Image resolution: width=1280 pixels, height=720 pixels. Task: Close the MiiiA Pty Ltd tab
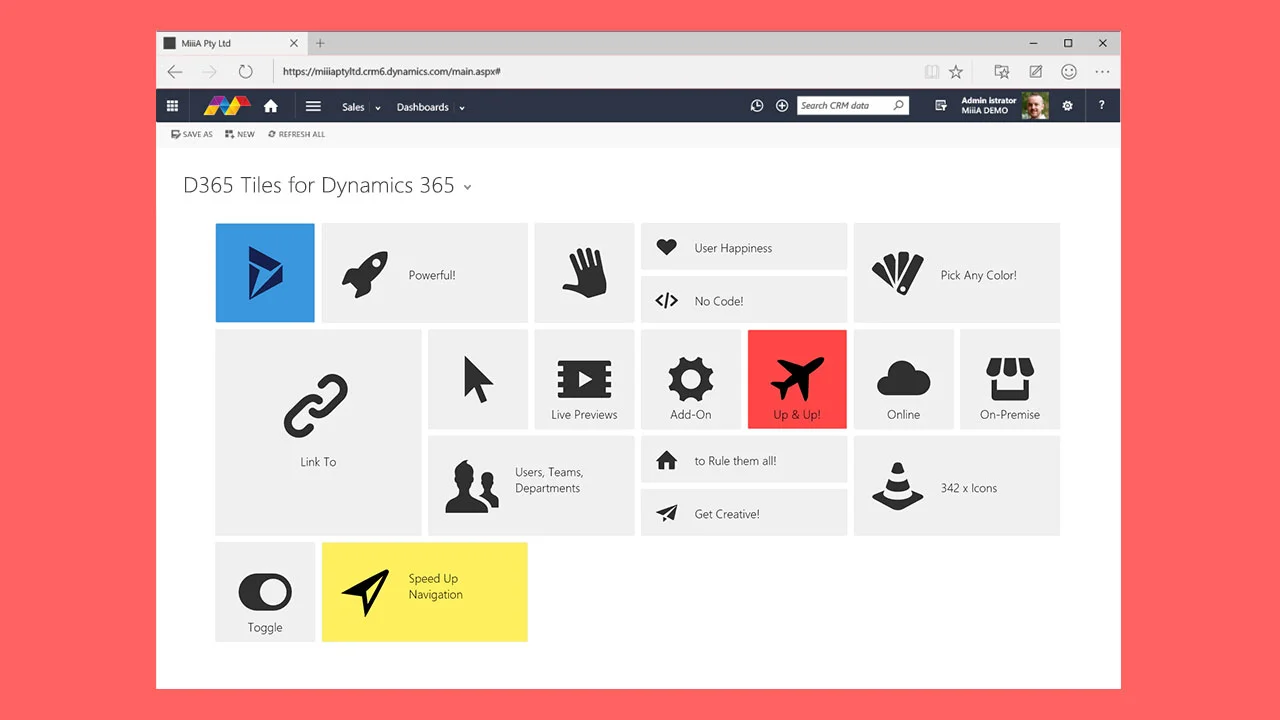point(294,43)
